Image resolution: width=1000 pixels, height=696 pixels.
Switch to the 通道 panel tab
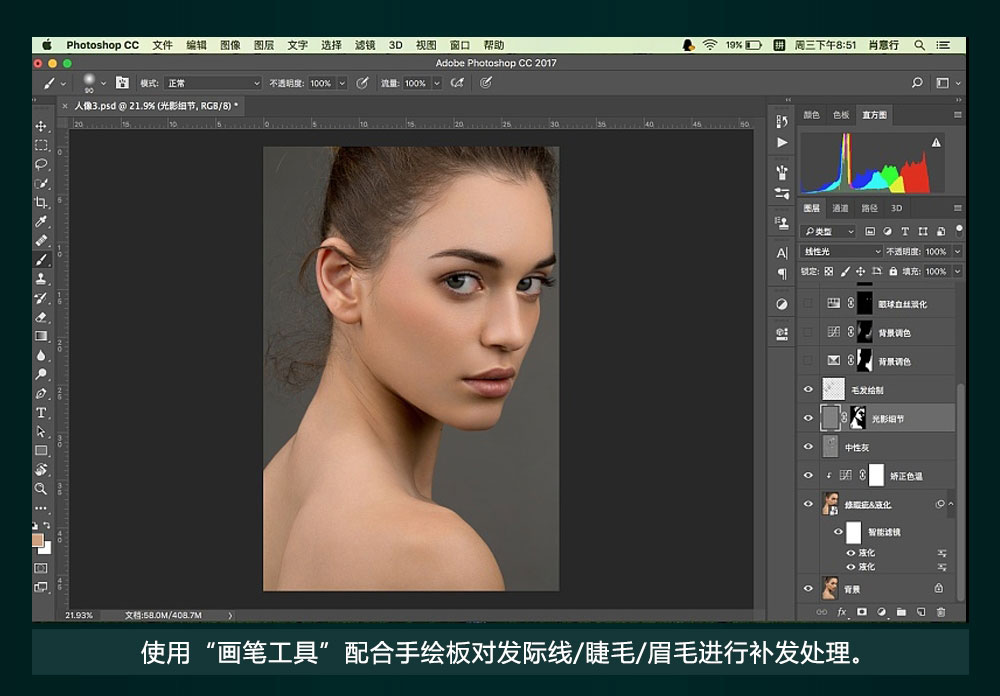tap(840, 208)
